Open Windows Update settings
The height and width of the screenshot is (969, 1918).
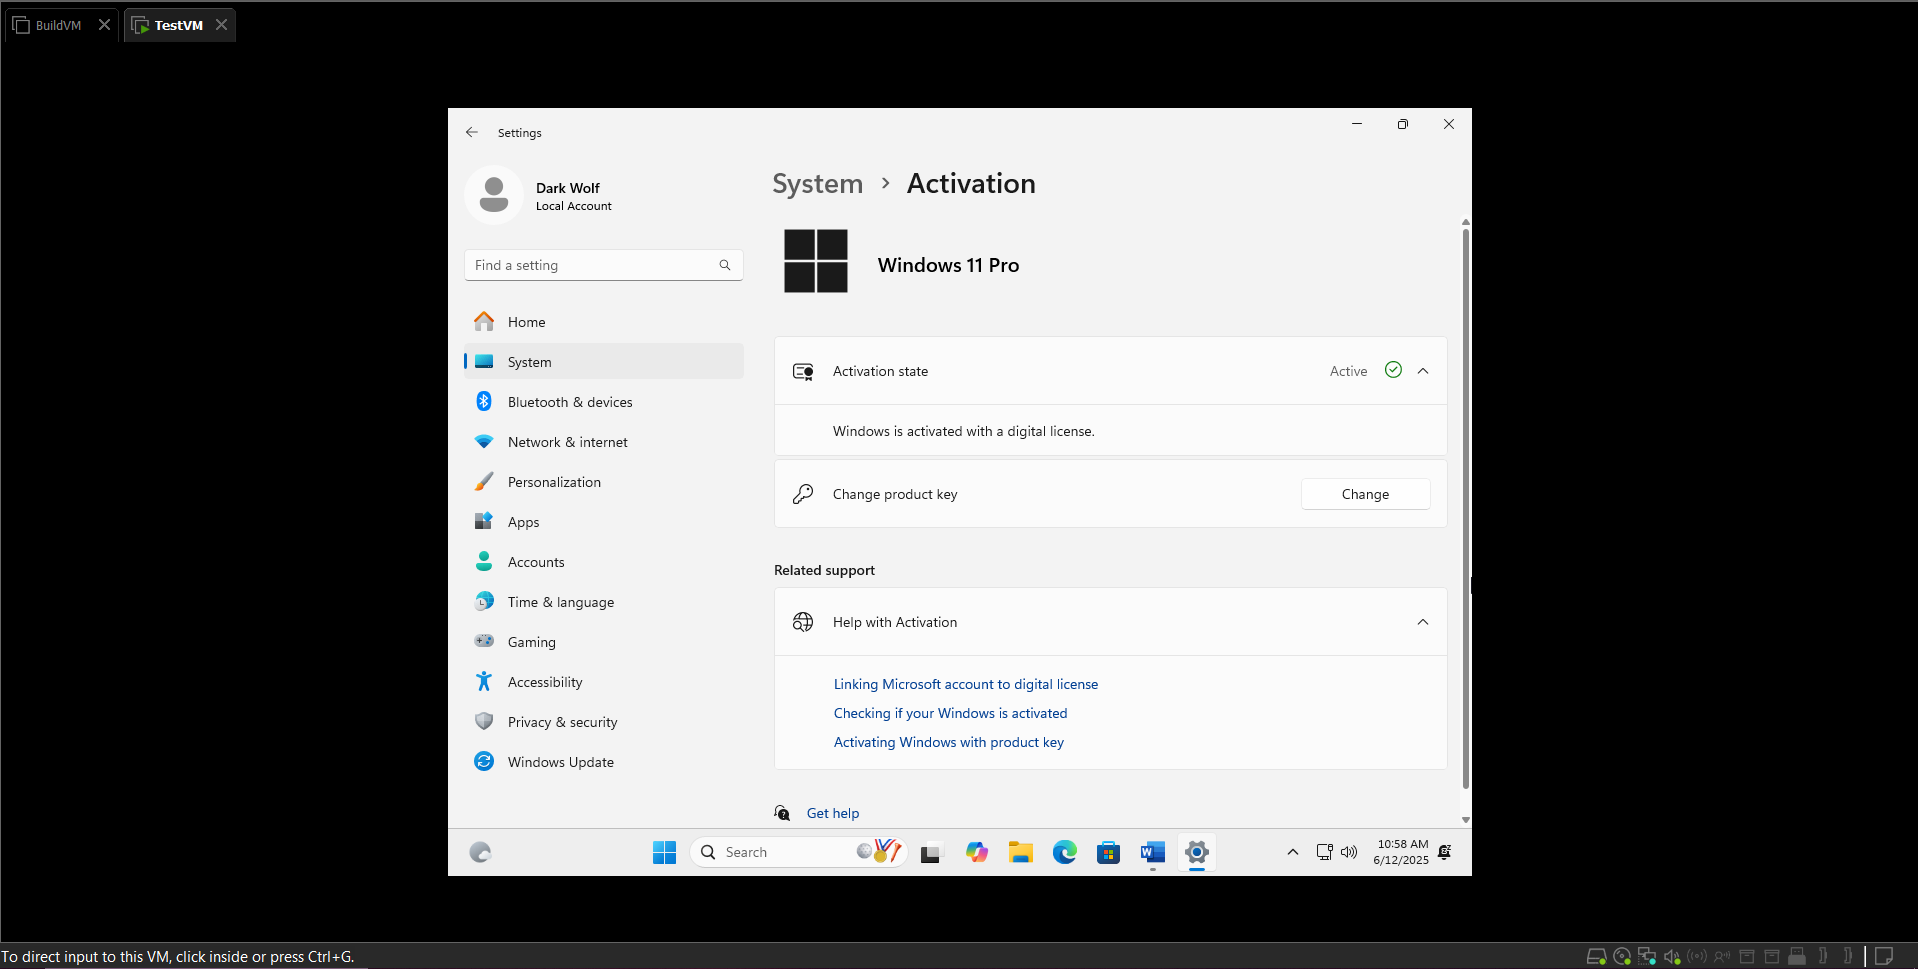pyautogui.click(x=604, y=762)
